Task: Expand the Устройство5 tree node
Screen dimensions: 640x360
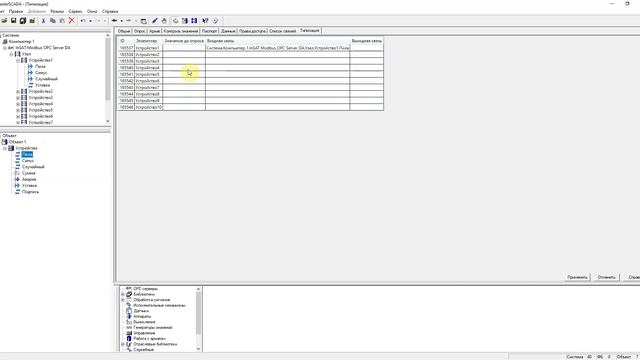Action: 18,110
